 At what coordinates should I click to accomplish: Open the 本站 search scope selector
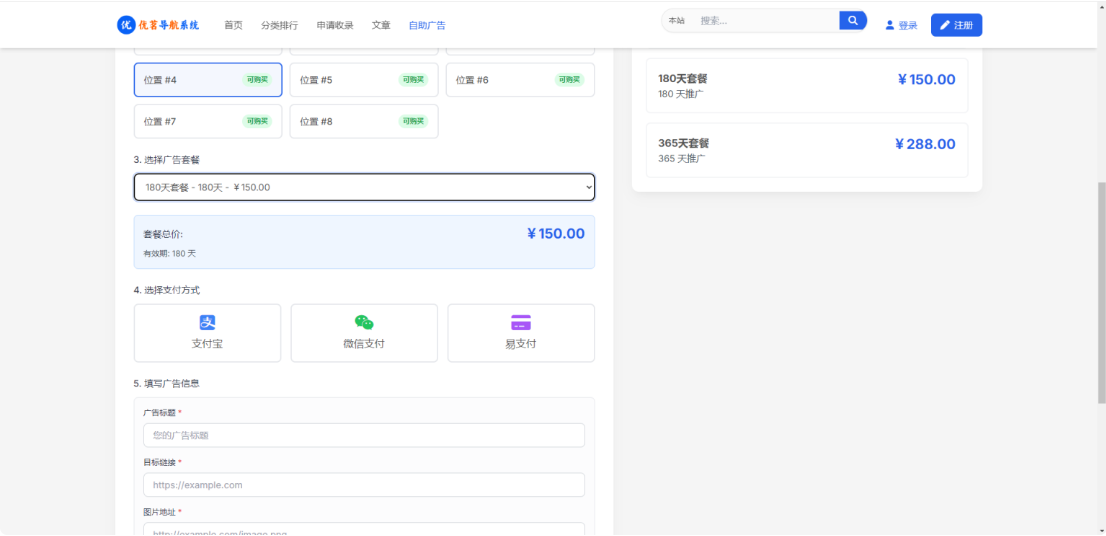pyautogui.click(x=676, y=20)
